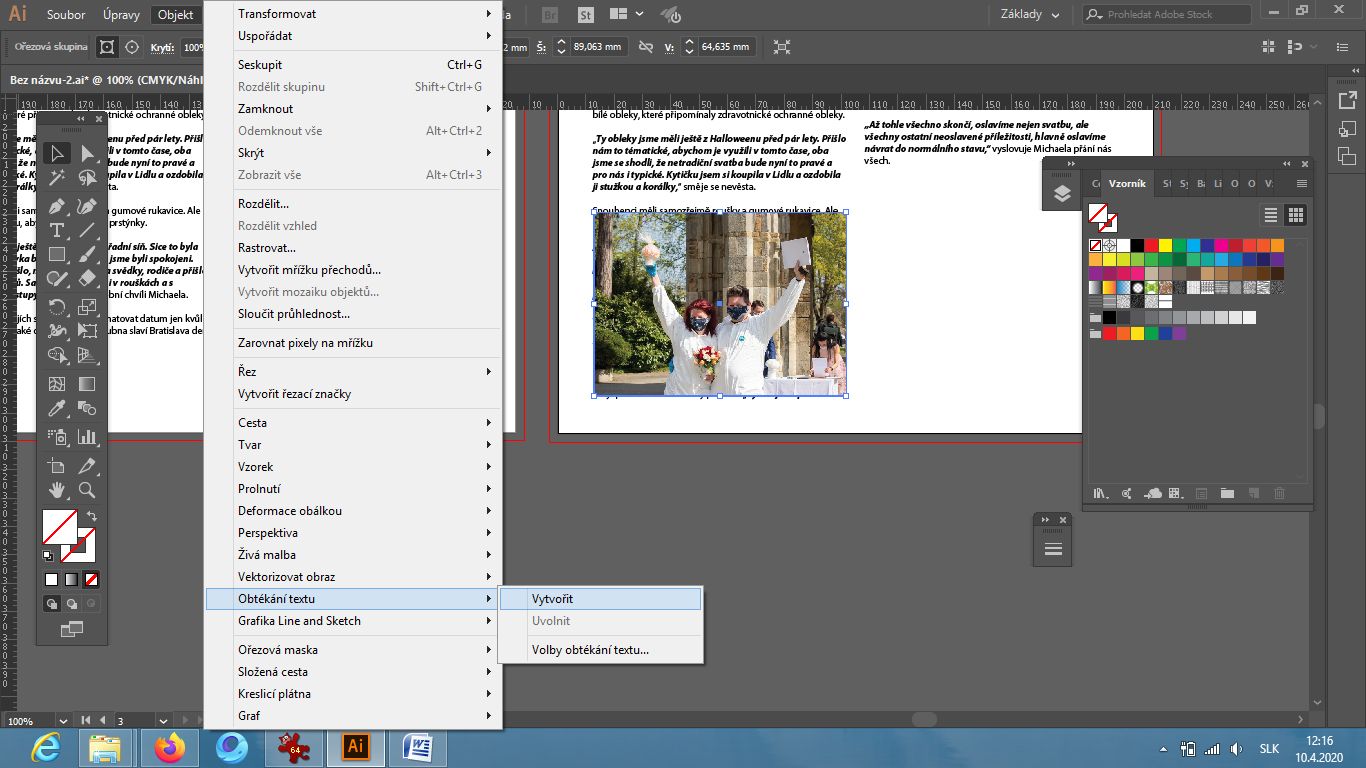This screenshot has width=1366, height=768.
Task: Select the Hand tool
Action: pyautogui.click(x=57, y=490)
